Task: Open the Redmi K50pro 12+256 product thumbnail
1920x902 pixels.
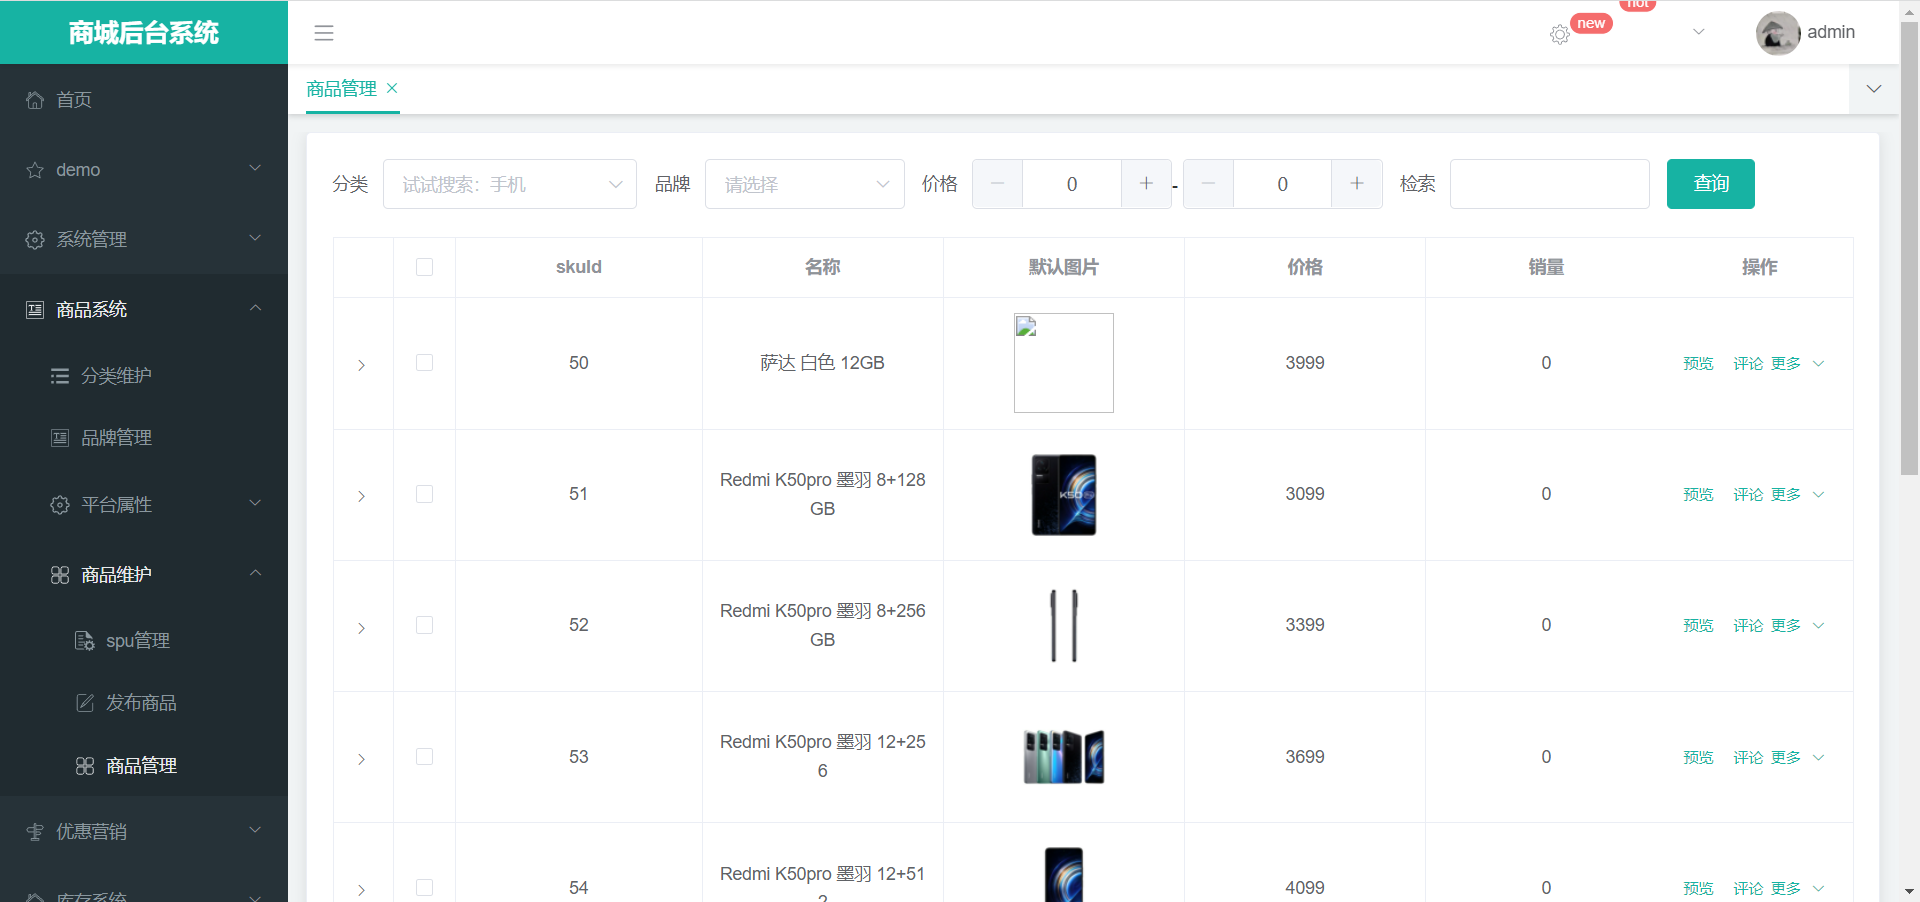Action: tap(1064, 757)
